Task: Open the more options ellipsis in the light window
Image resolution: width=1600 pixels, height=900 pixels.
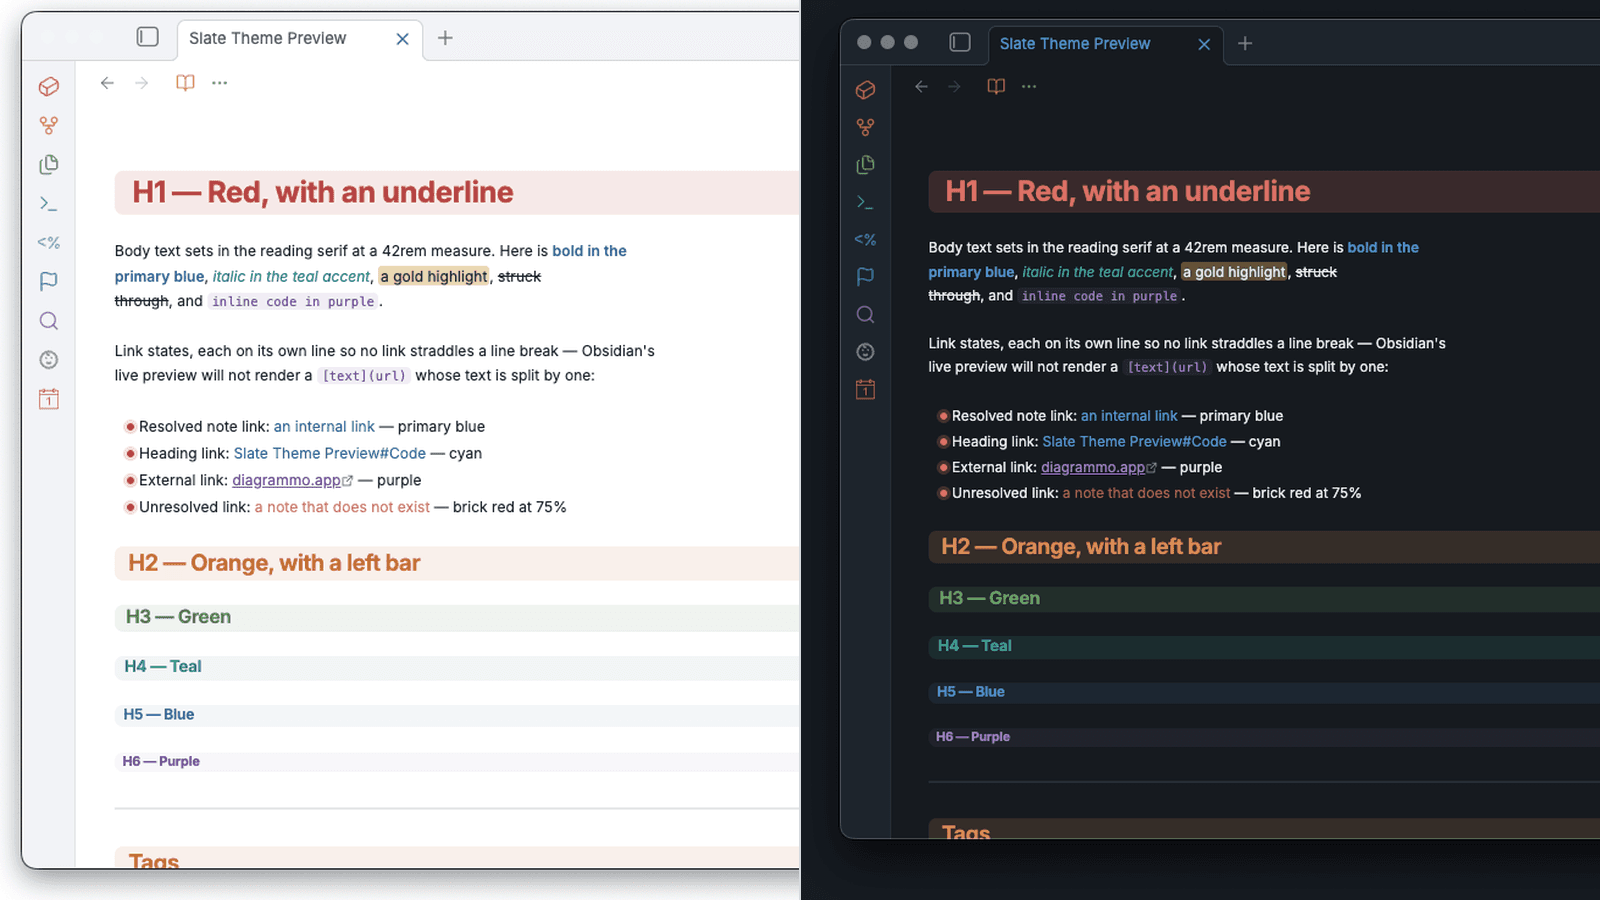Action: [220, 83]
